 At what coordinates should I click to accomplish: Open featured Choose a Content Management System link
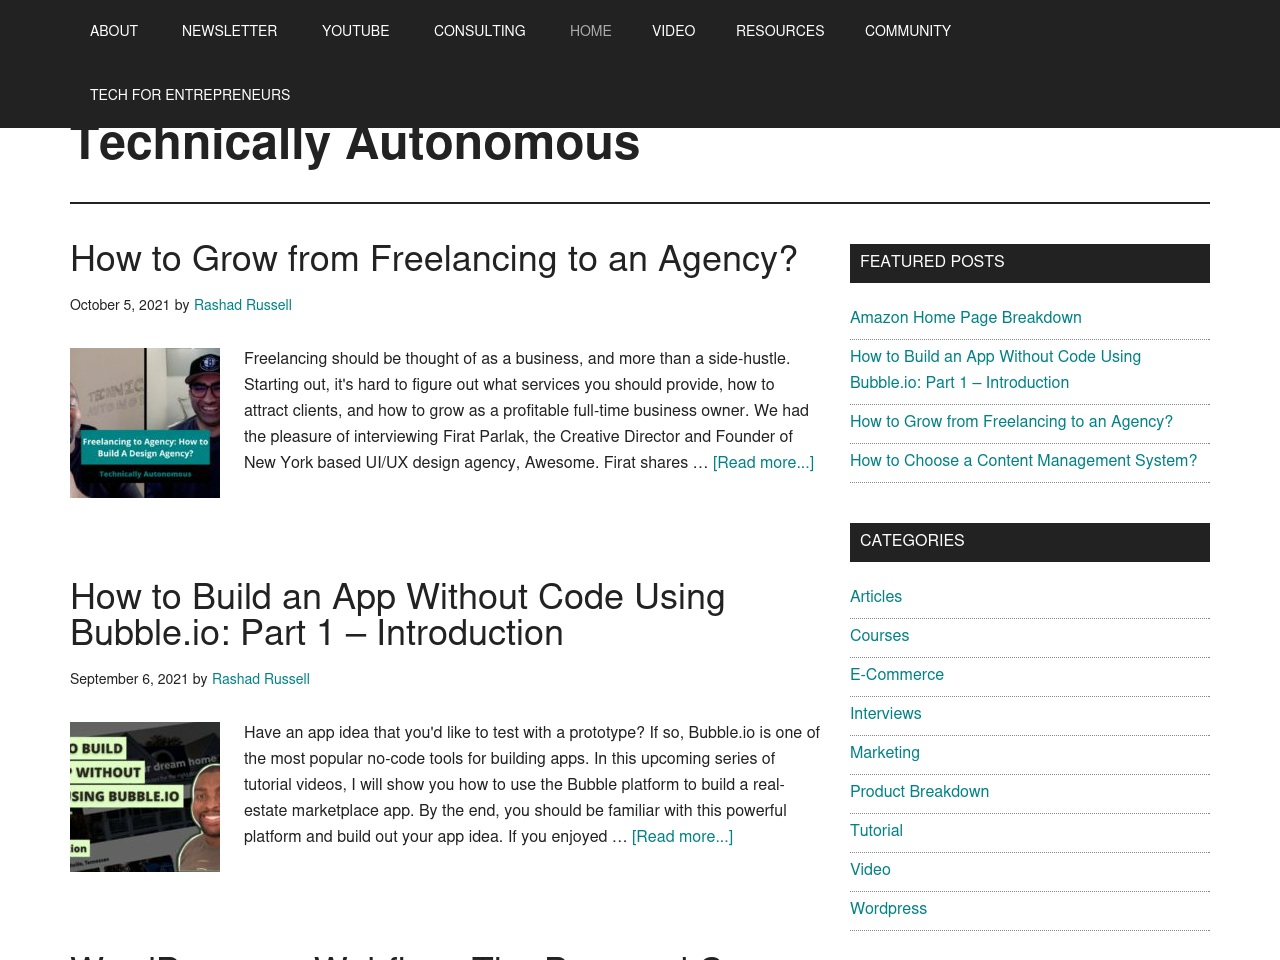1023,460
